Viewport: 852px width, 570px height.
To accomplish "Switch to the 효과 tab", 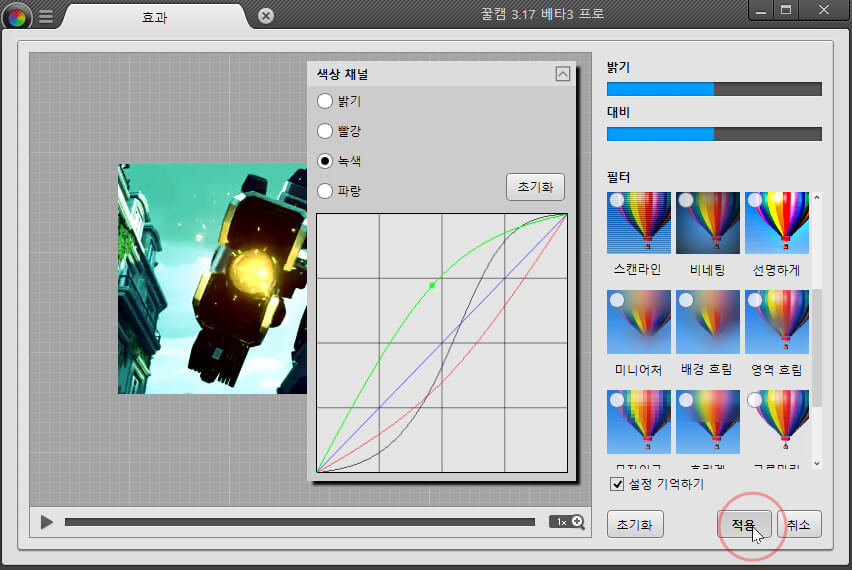I will (x=155, y=16).
